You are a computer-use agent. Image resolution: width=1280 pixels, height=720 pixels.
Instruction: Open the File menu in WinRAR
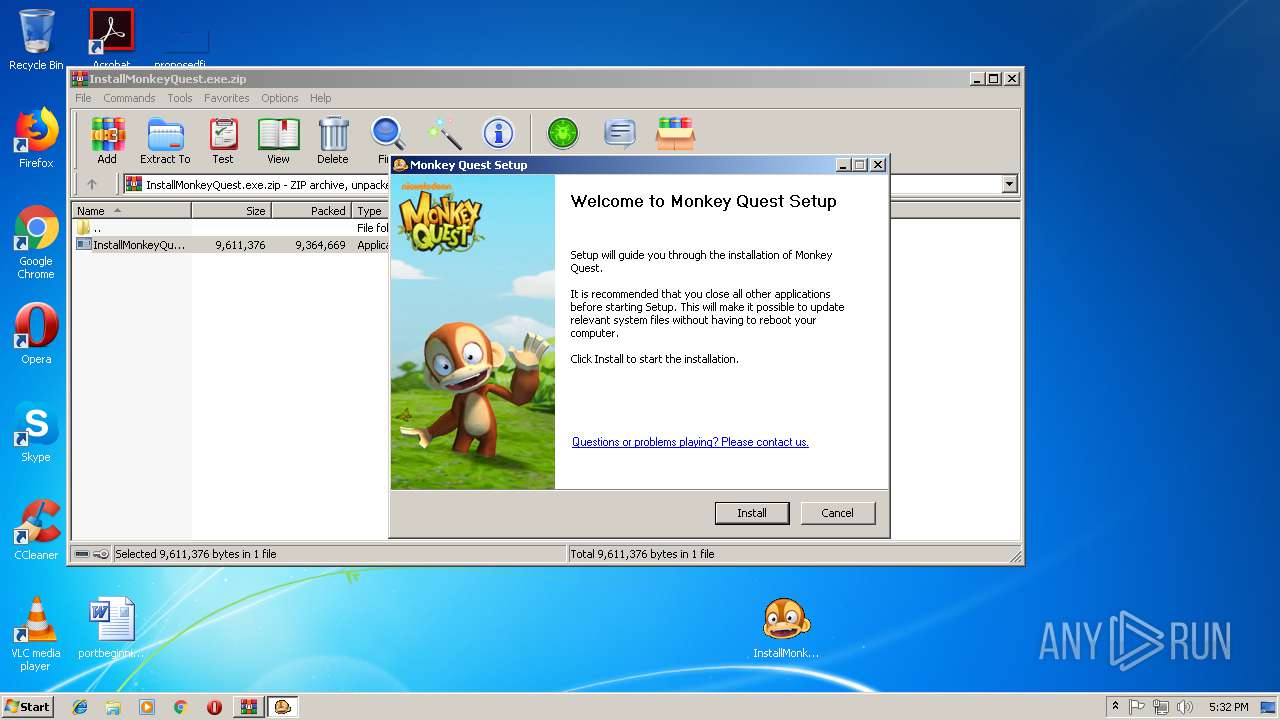pos(83,98)
